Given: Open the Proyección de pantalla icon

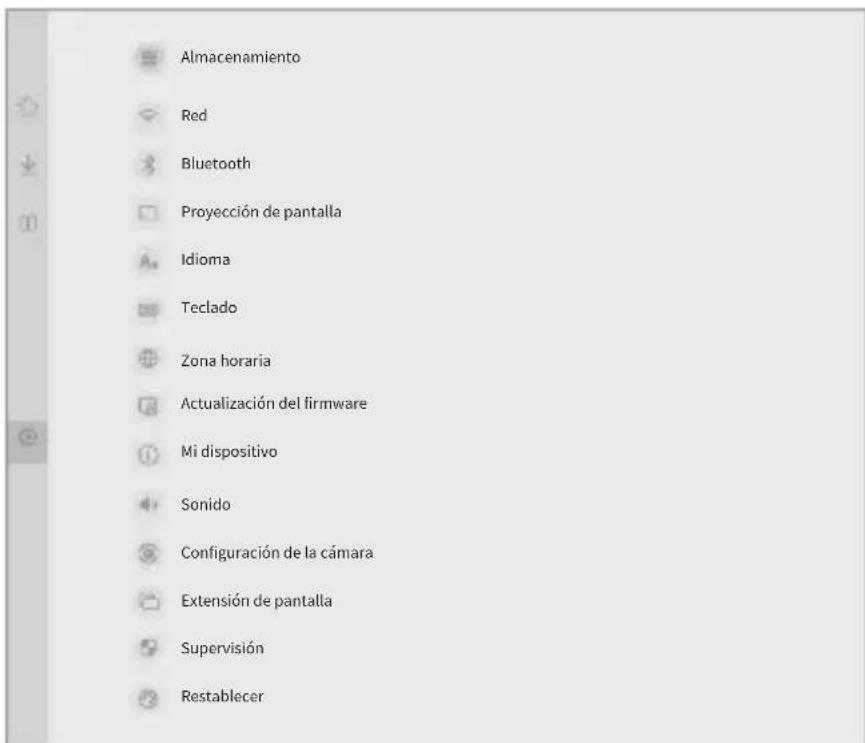Looking at the screenshot, I should [148, 212].
